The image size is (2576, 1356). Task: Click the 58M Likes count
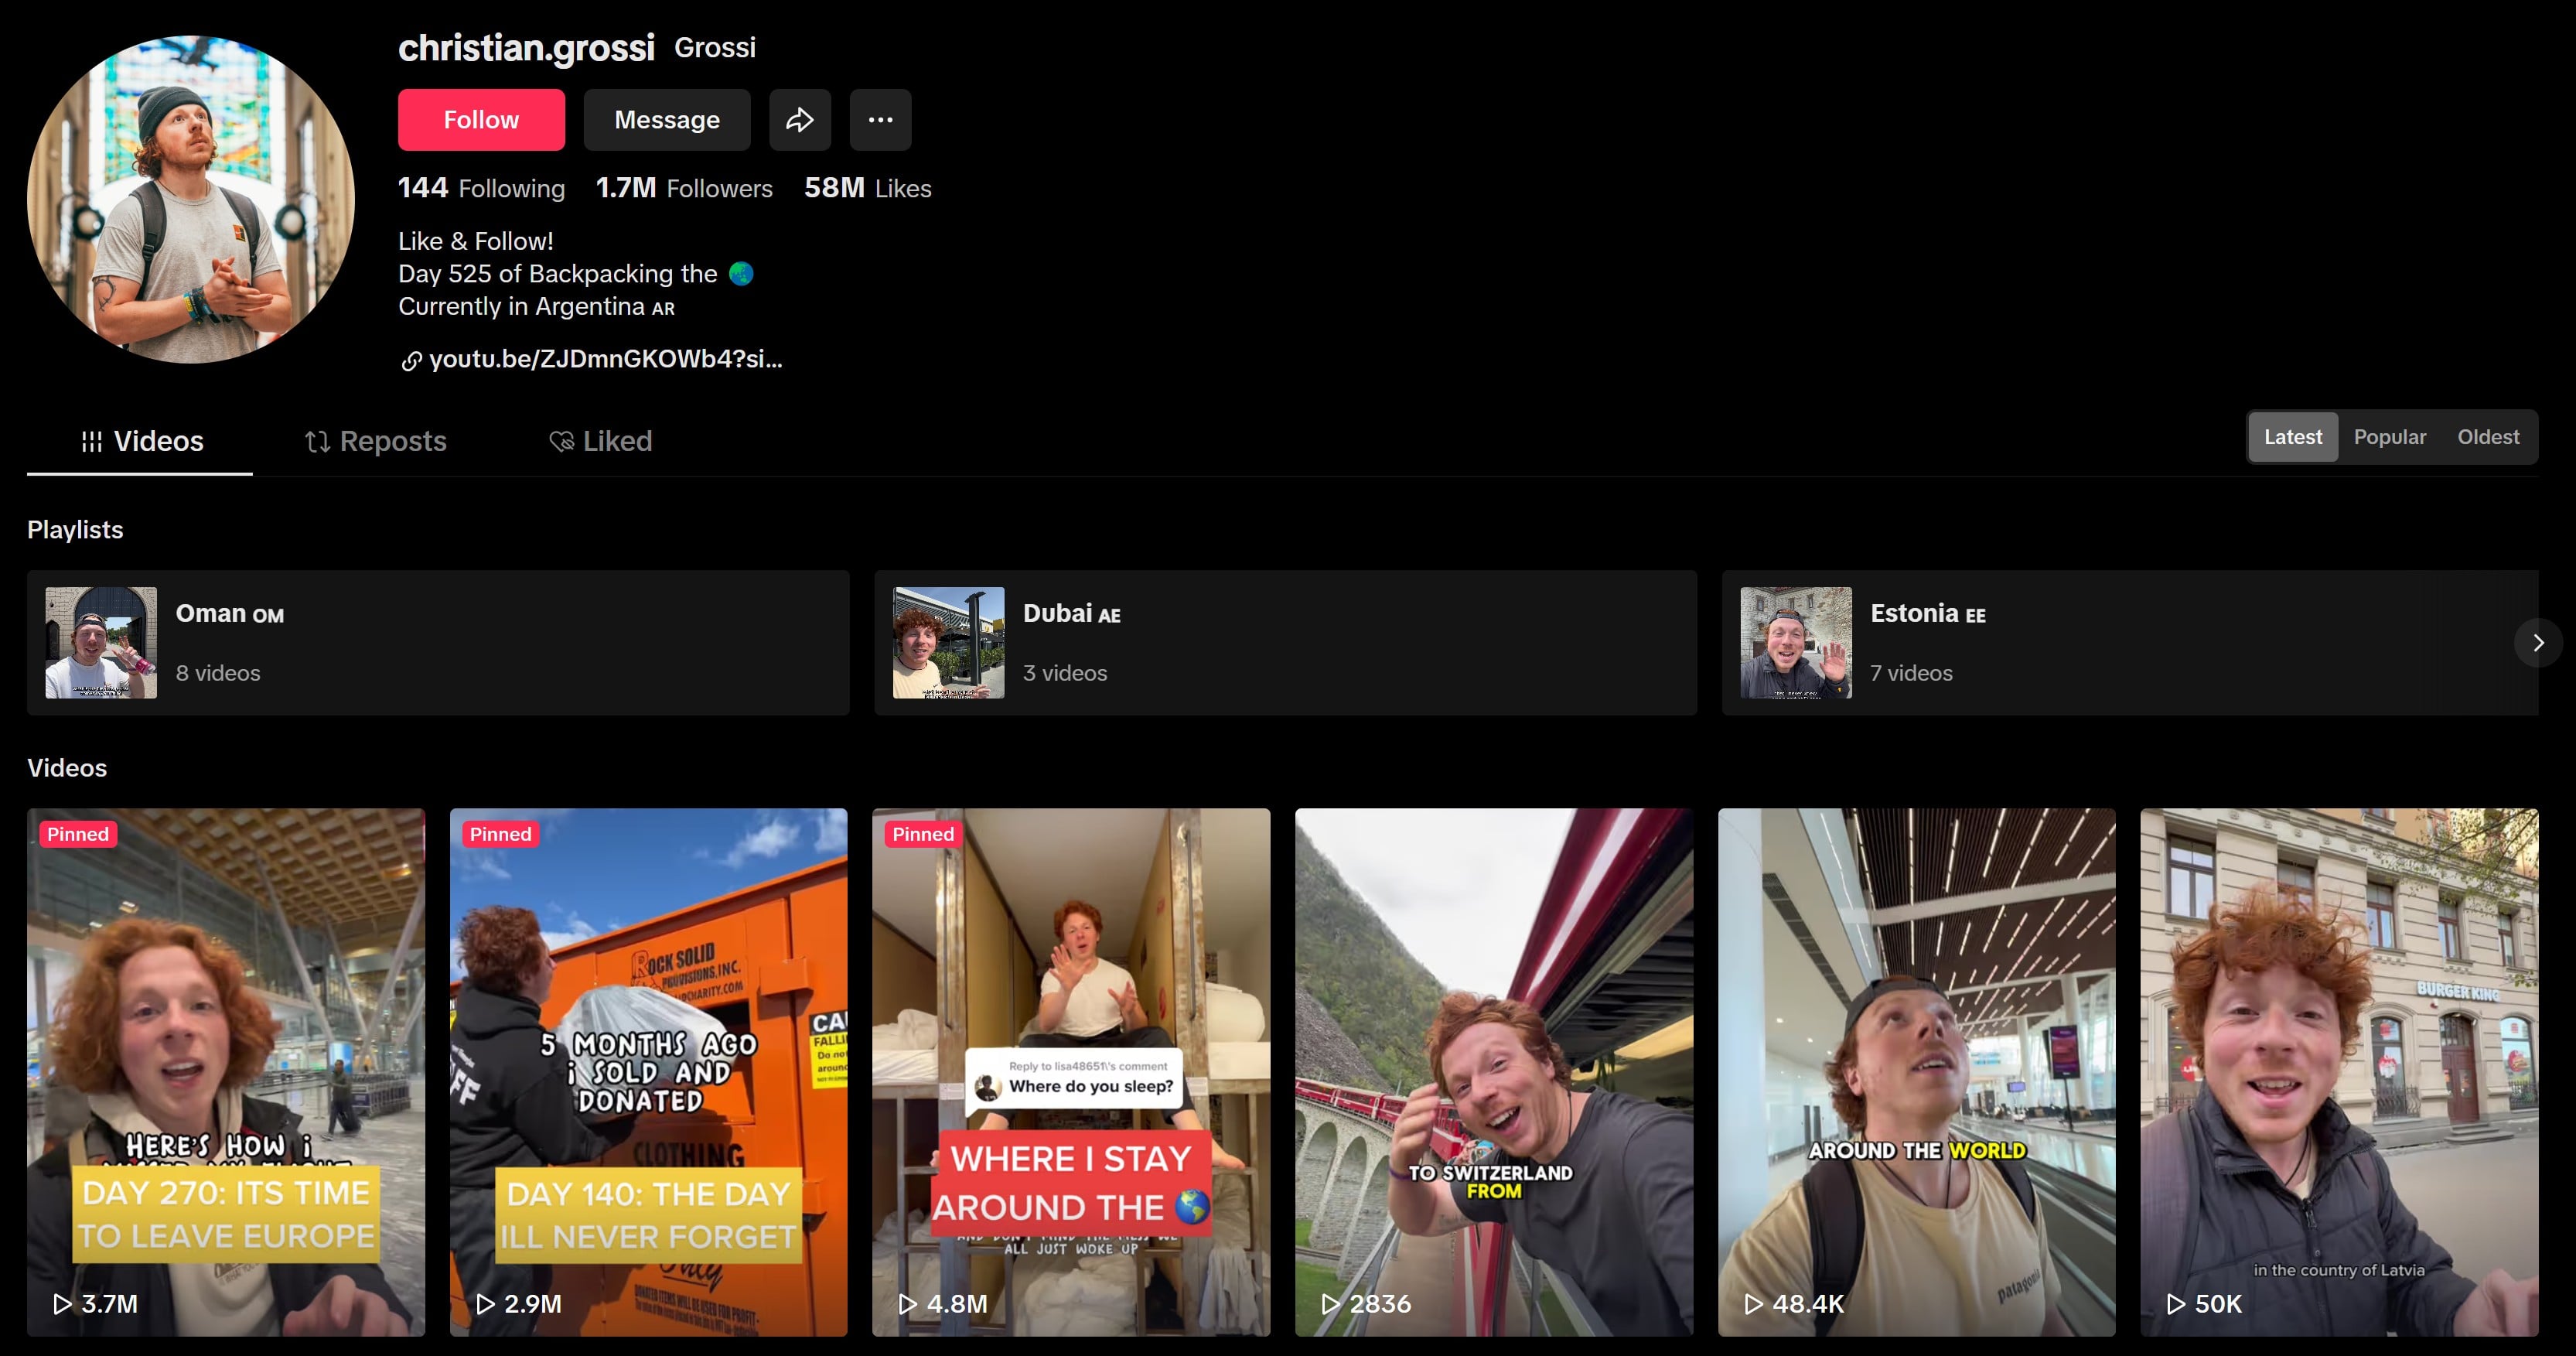(x=867, y=188)
